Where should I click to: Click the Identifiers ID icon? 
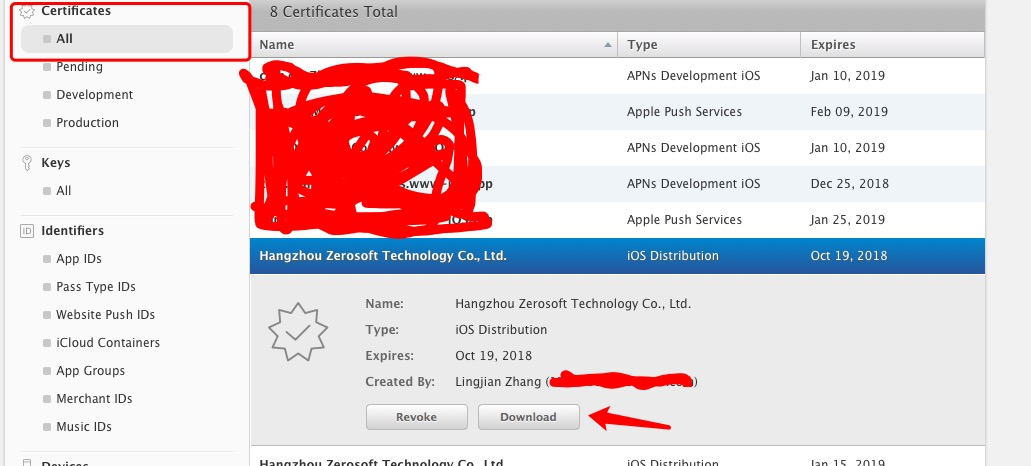click(27, 231)
